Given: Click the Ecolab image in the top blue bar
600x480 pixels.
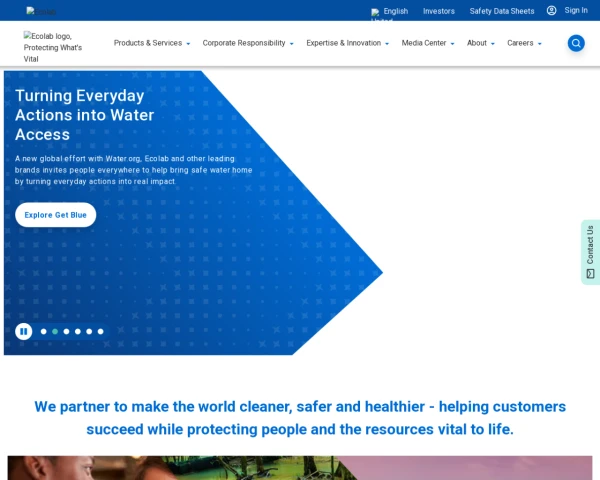Looking at the screenshot, I should [41, 11].
